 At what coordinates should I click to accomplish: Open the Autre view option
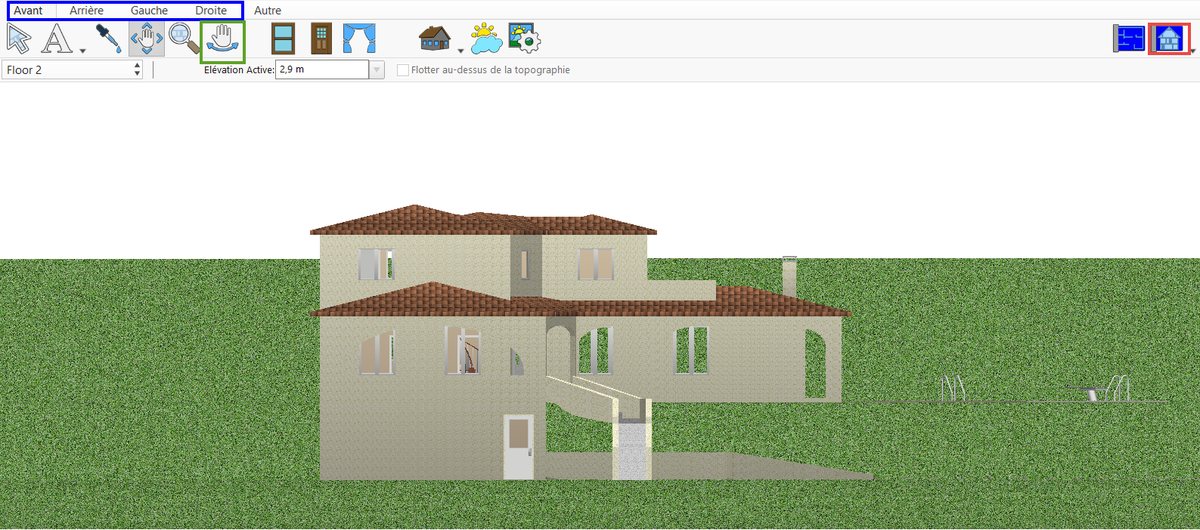pos(268,10)
